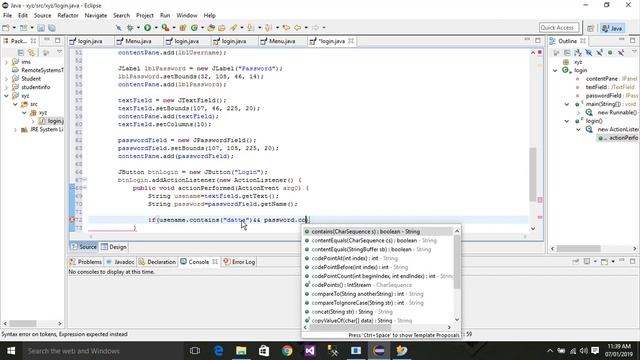
Task: Open the Window menu
Action: (187, 16)
